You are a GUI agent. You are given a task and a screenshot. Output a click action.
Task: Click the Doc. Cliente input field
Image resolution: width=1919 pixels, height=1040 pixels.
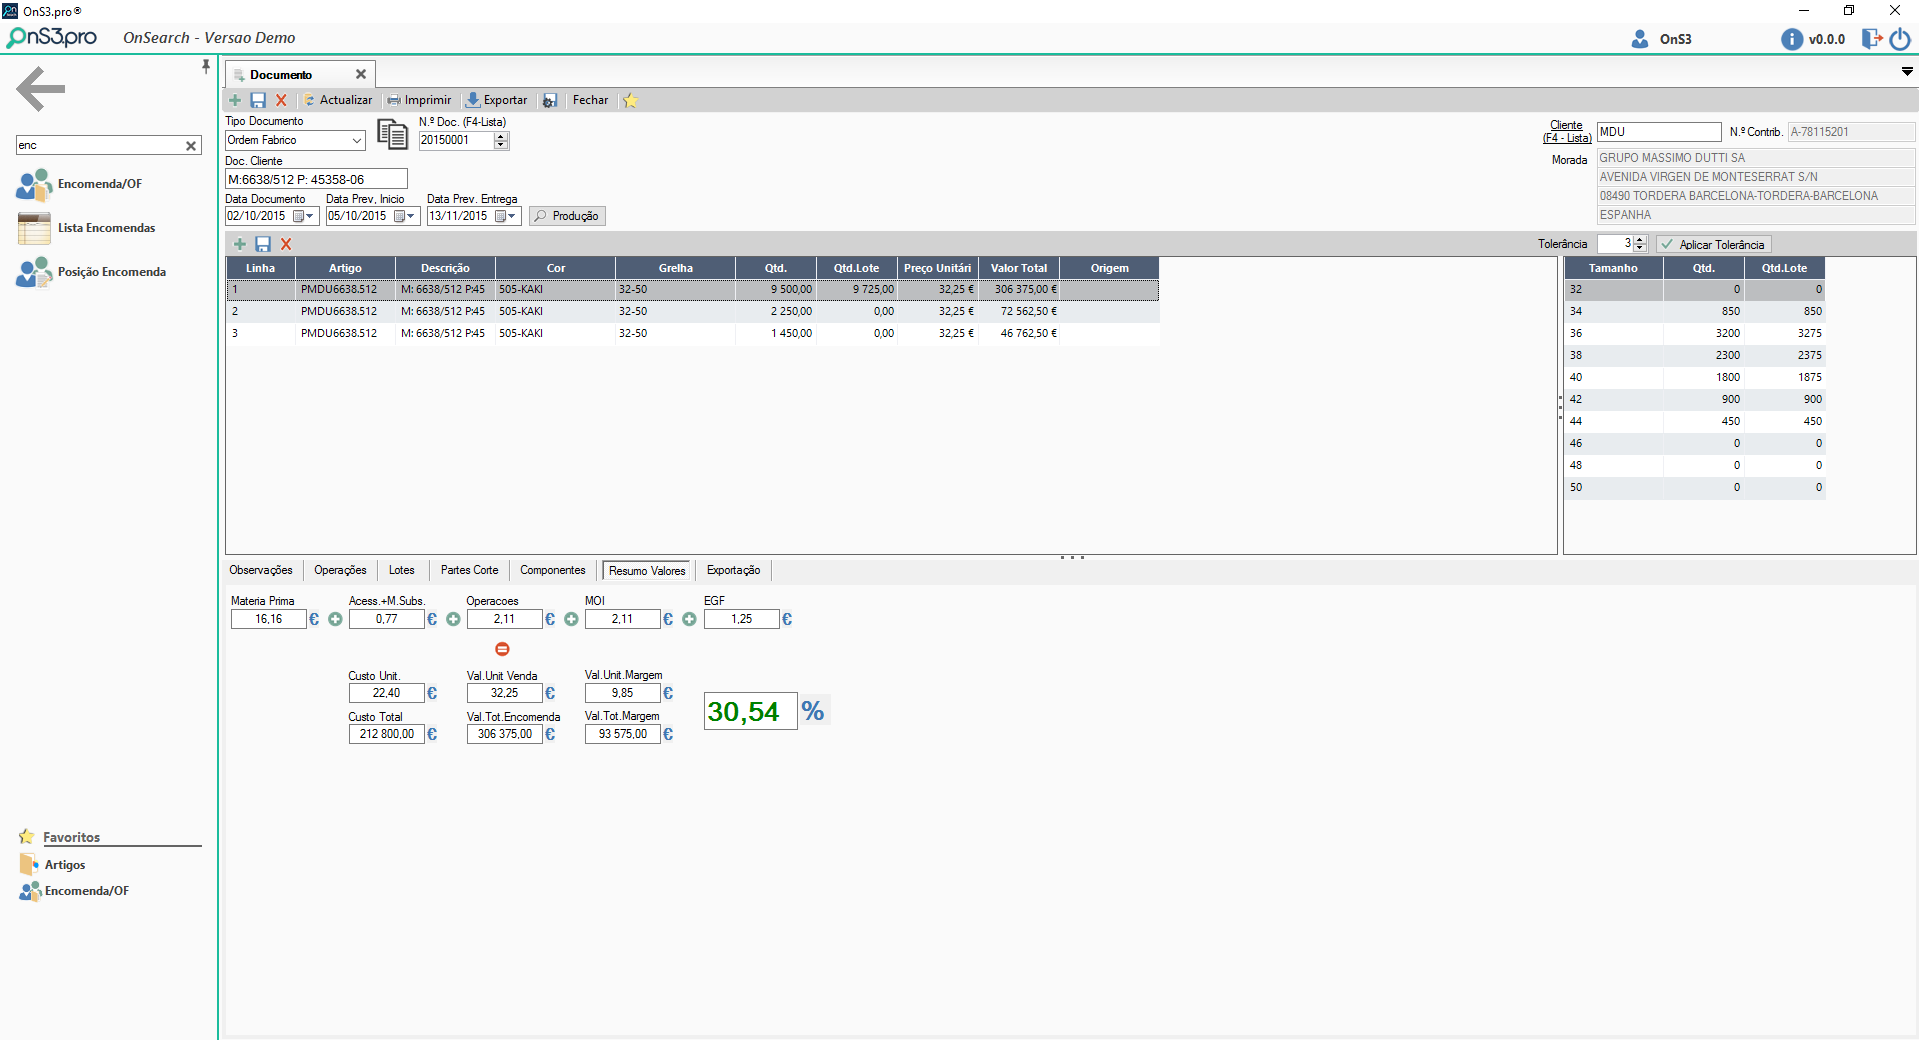316,180
